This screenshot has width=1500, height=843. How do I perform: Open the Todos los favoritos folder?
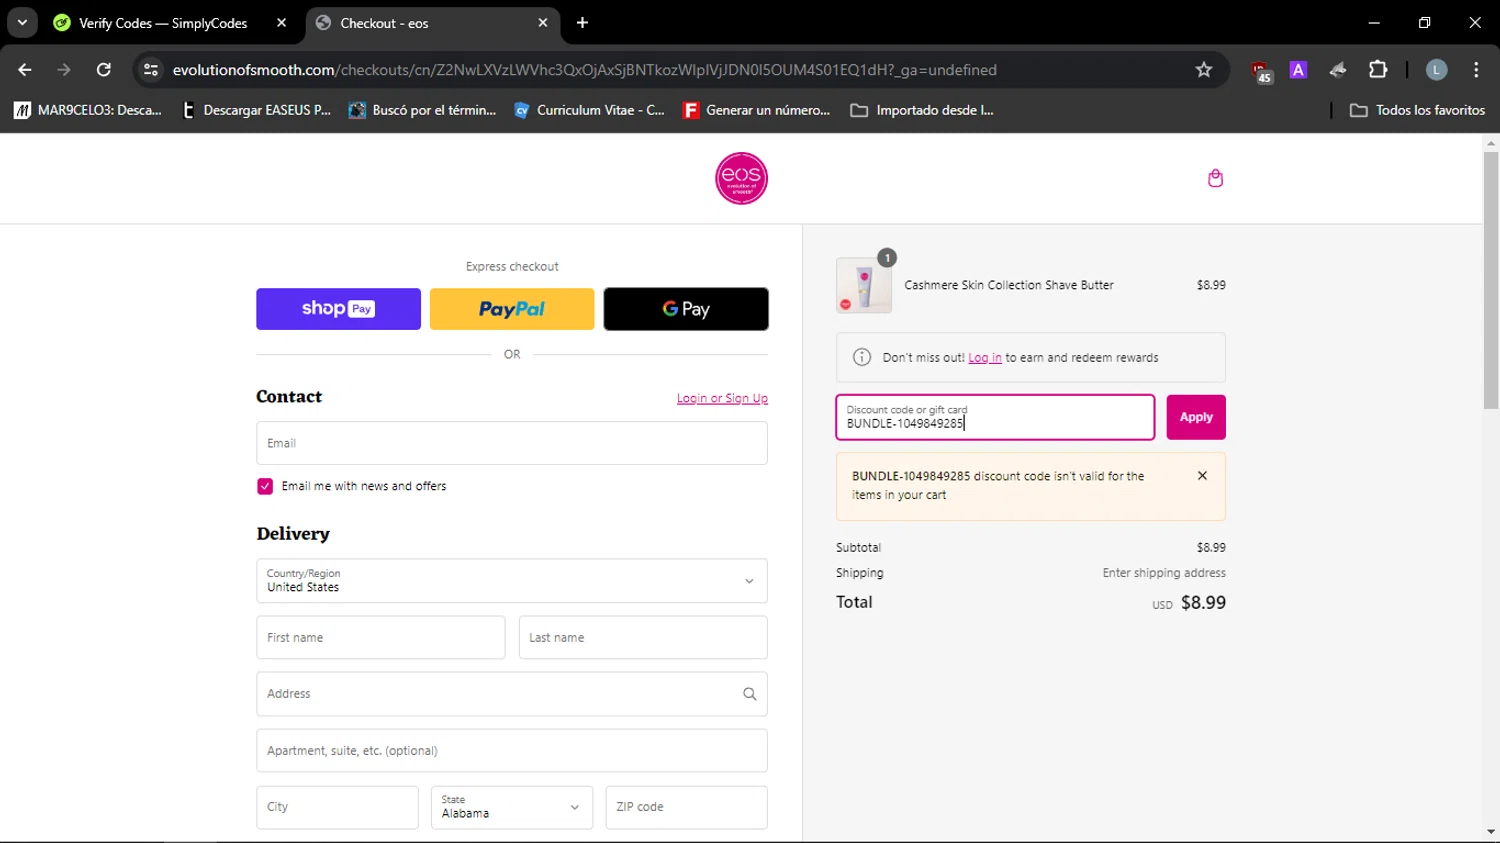click(x=1417, y=110)
